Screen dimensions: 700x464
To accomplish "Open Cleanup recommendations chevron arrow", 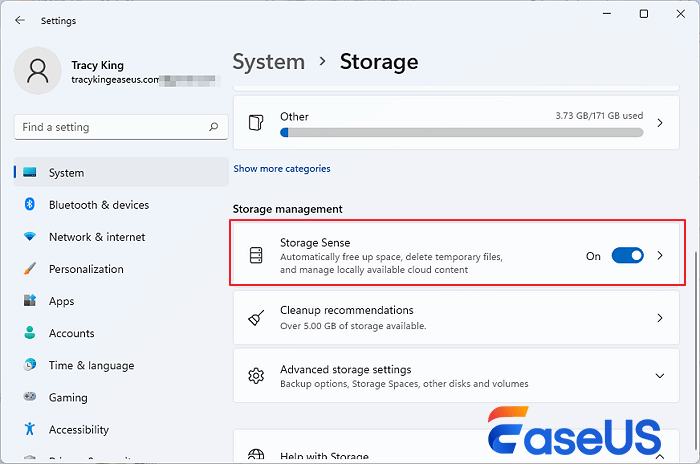I will 659,318.
